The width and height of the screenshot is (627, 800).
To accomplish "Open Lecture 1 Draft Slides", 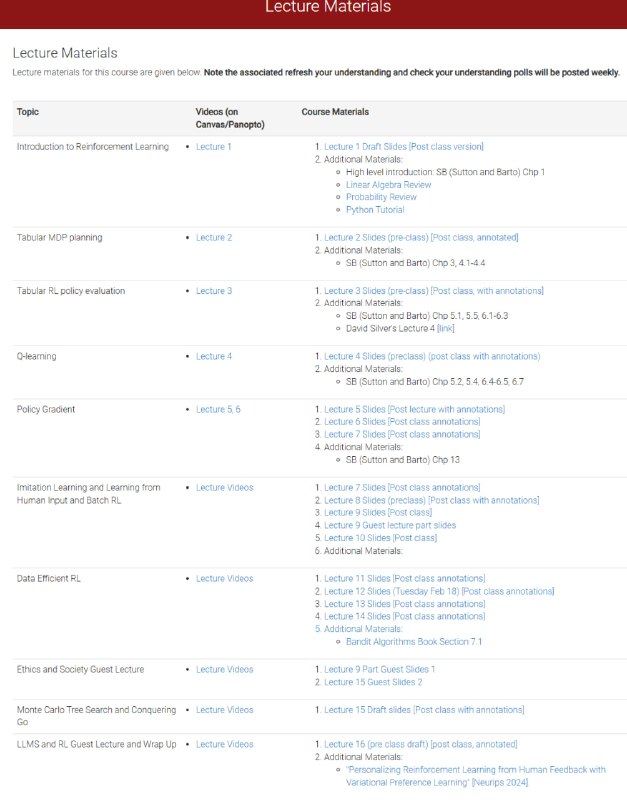I will click(365, 147).
